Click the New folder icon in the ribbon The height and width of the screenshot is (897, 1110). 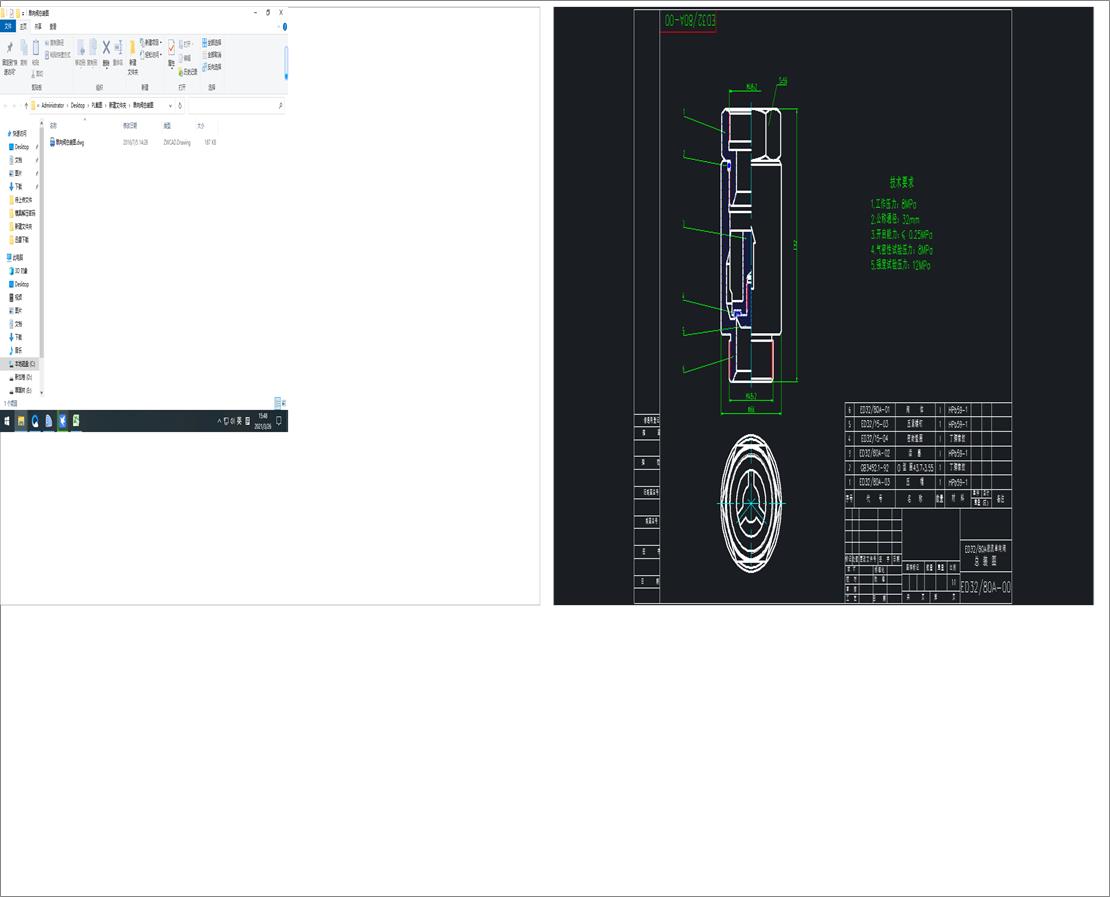(x=132, y=48)
